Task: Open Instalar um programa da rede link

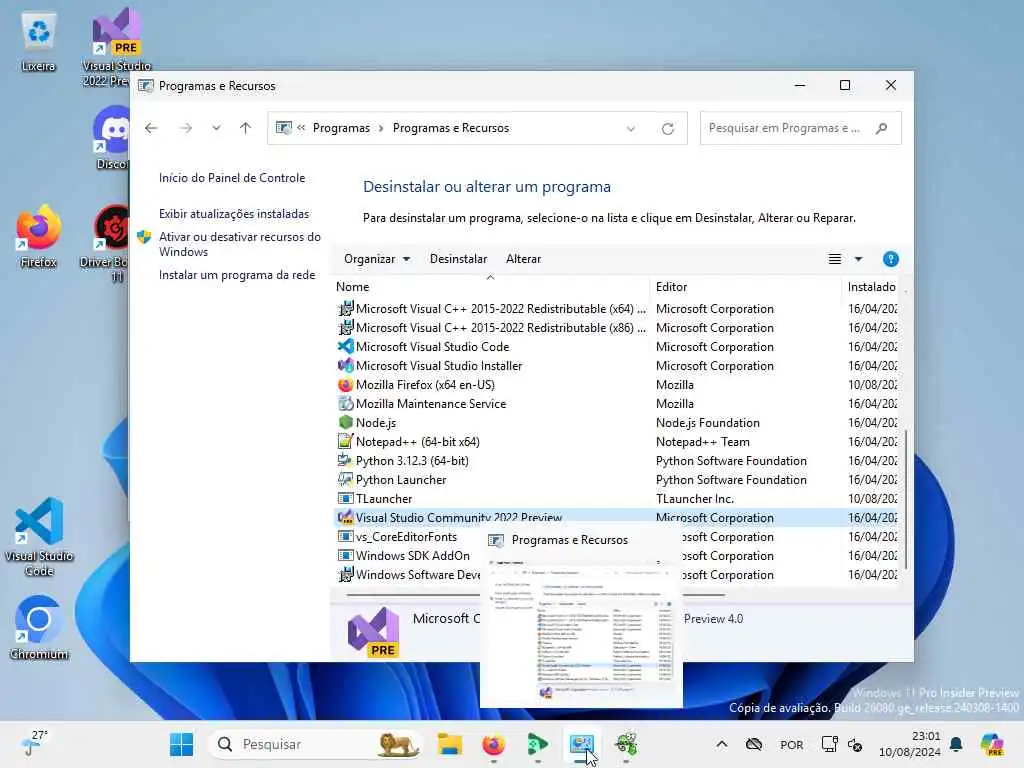Action: pos(236,275)
